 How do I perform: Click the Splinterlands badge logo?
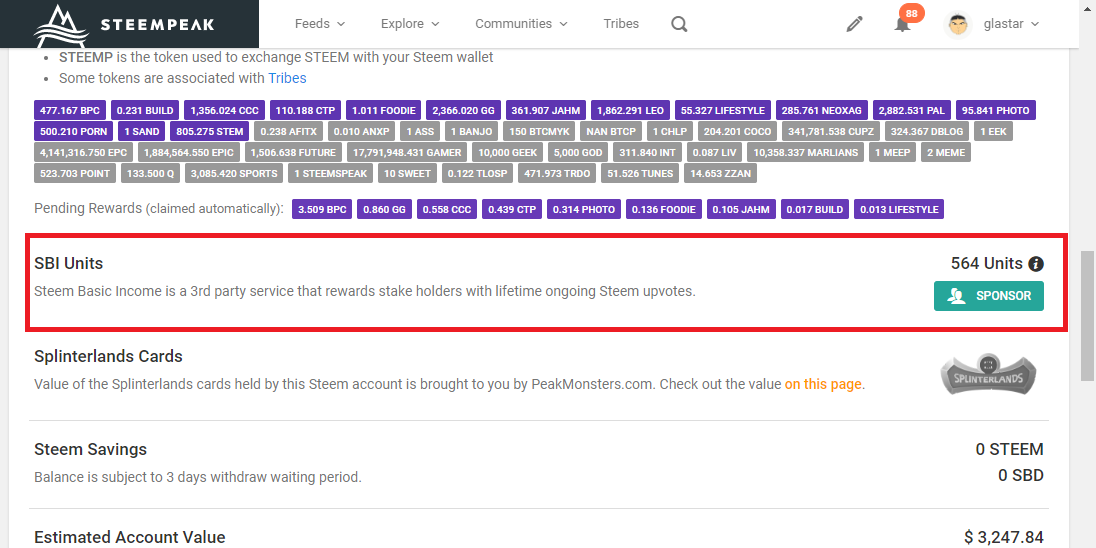989,375
